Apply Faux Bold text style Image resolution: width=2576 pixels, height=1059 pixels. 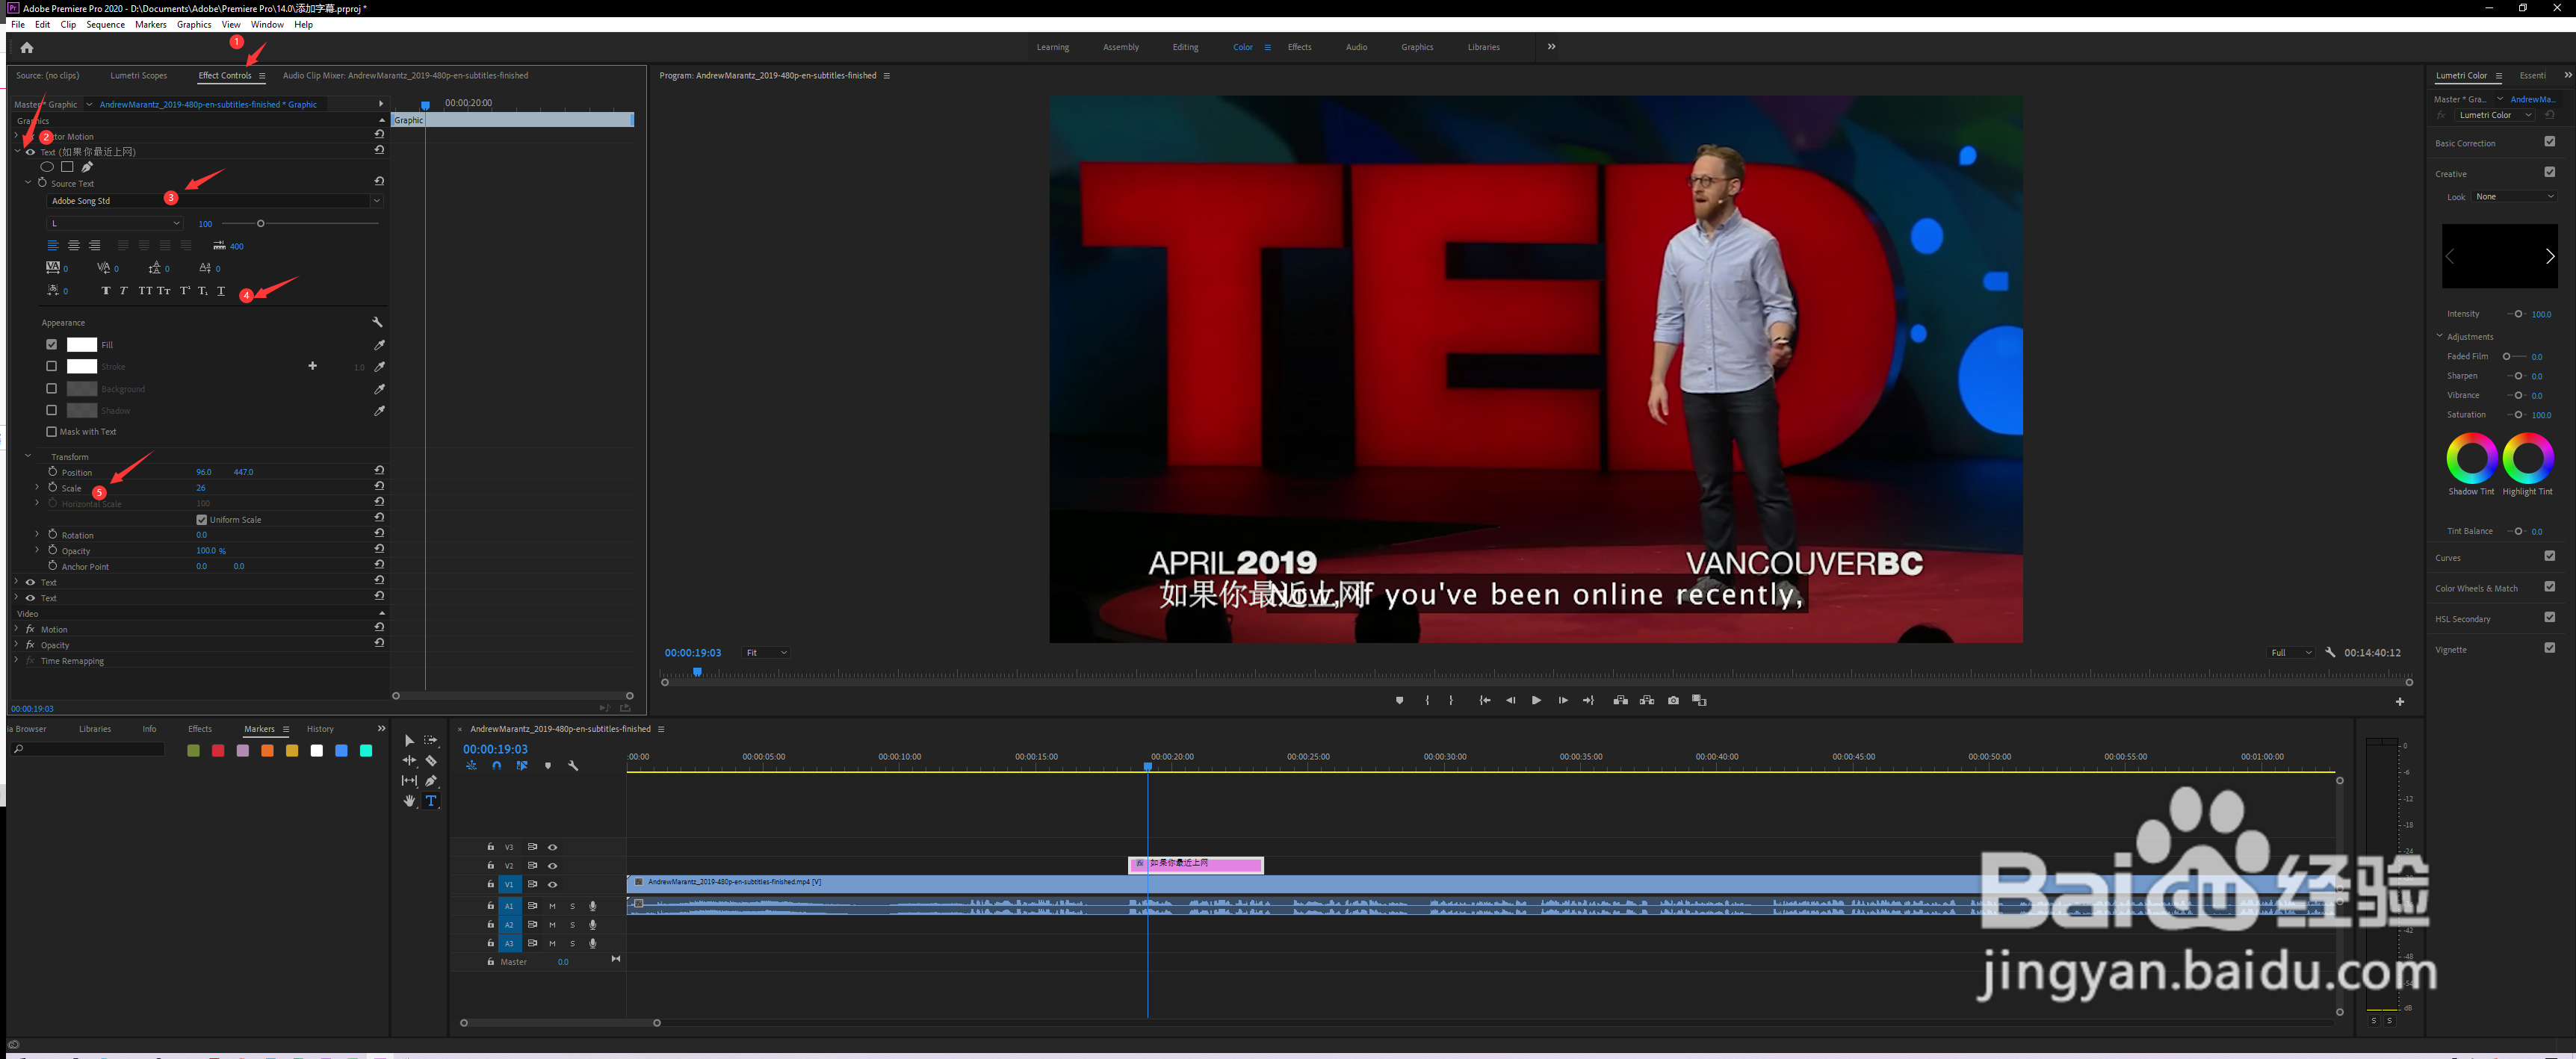106,291
